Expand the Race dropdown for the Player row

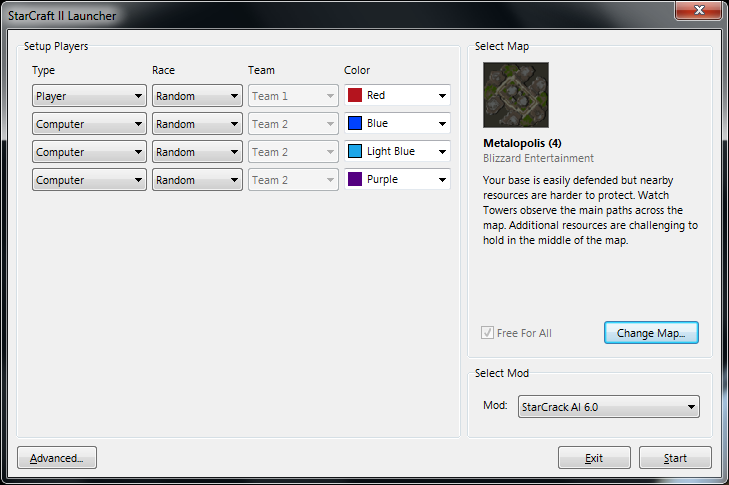coord(197,96)
